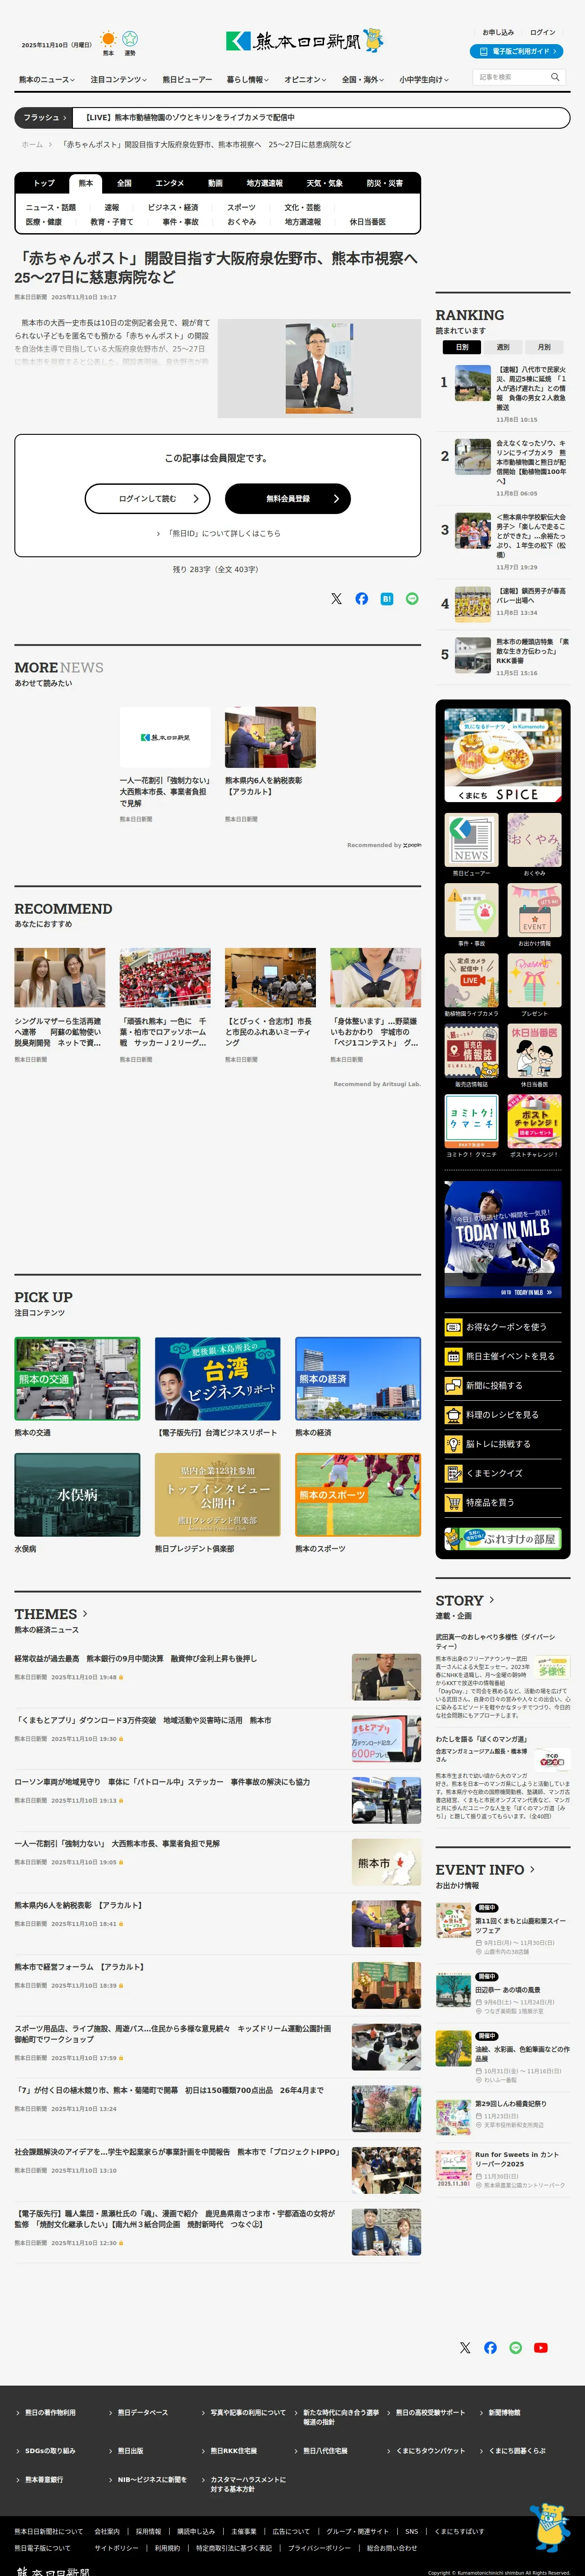
Task: Open the プライバシーポリシー footer link
Action: 319,2548
